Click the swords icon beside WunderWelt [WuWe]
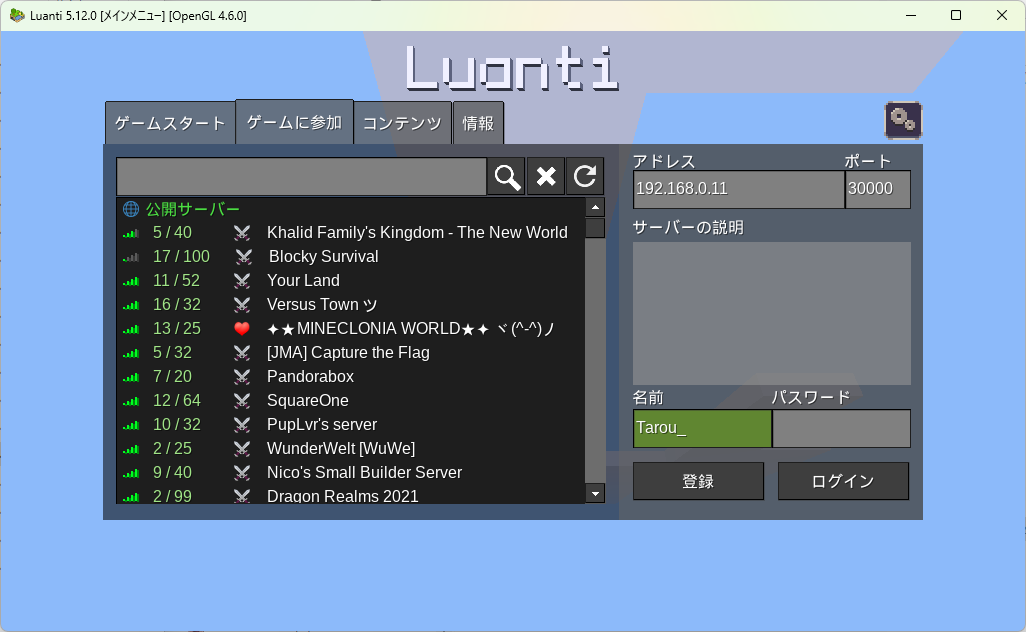 (x=242, y=449)
